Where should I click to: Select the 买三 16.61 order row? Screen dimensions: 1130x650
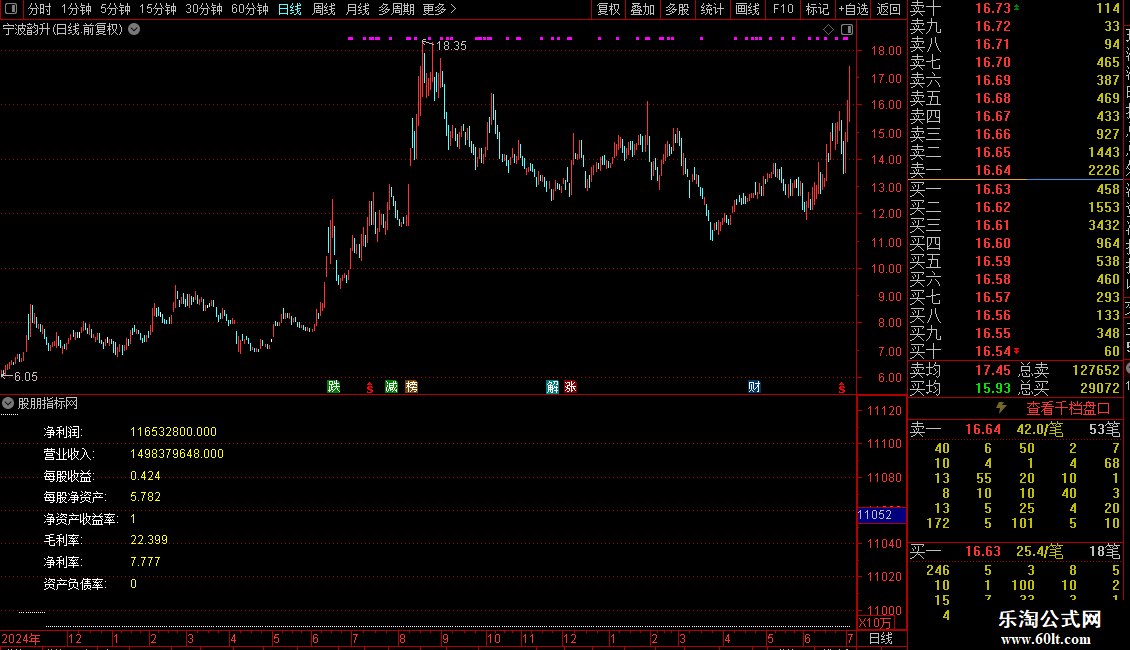pos(1015,225)
